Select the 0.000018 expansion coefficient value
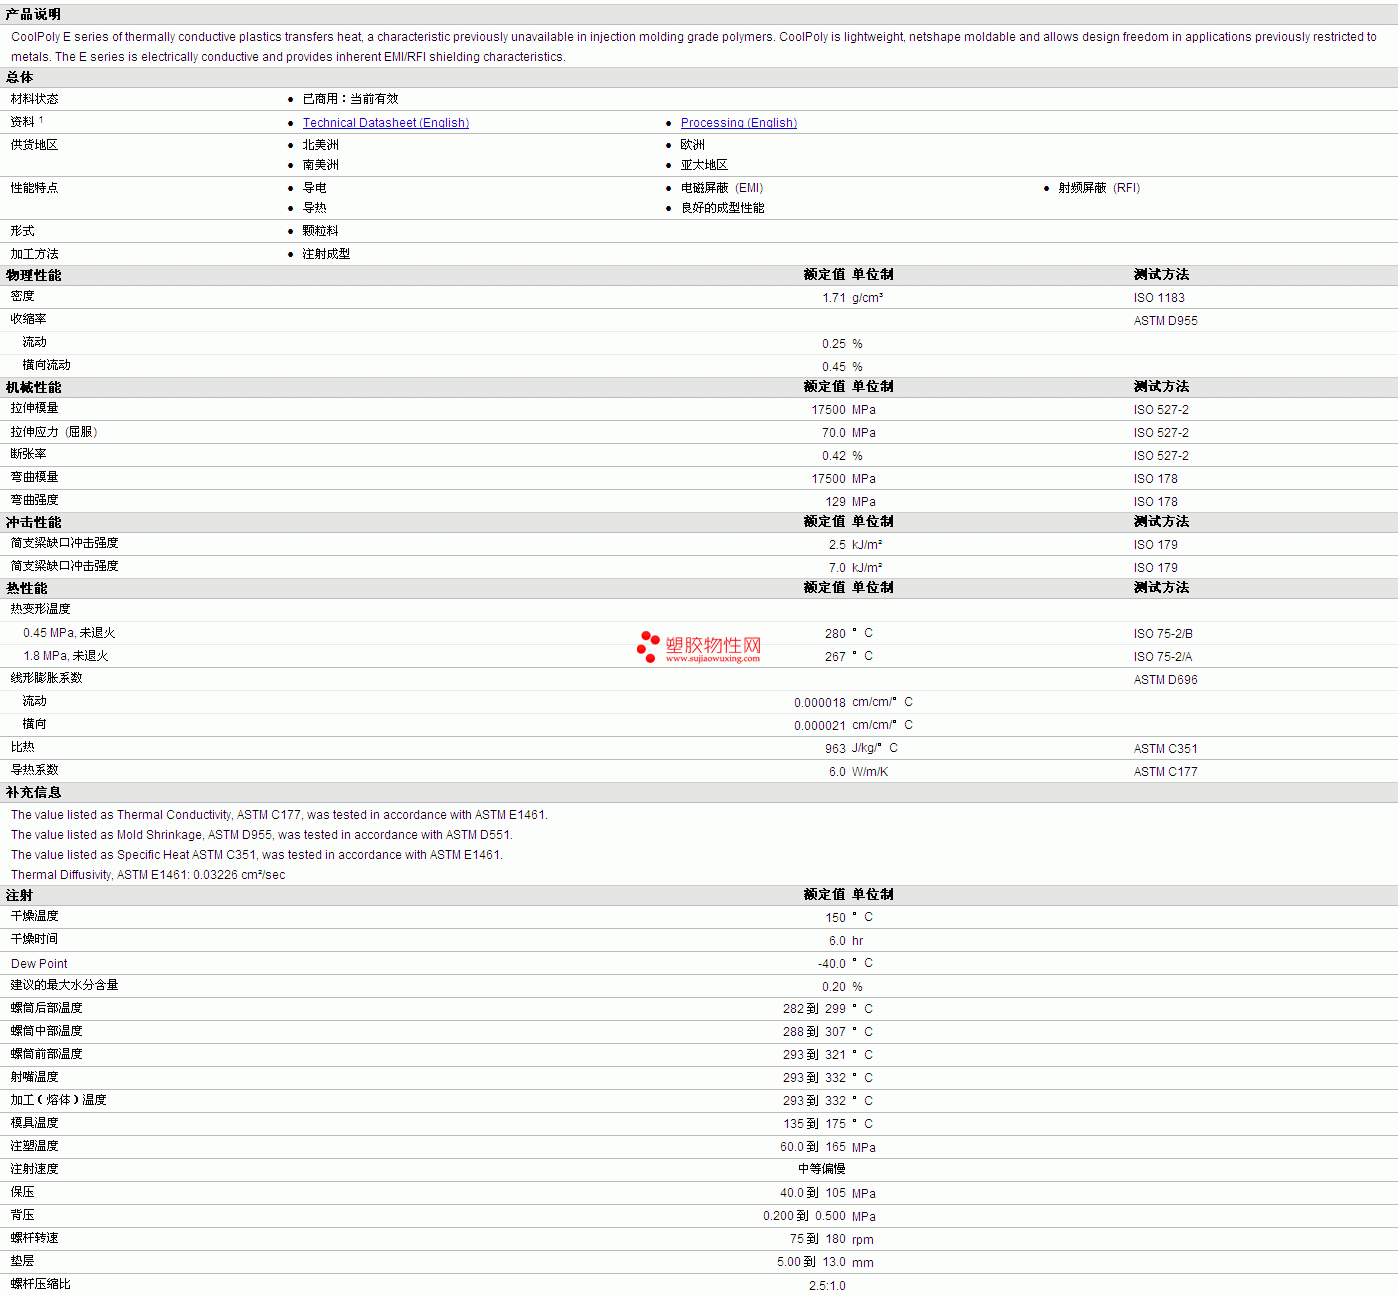The width and height of the screenshot is (1398, 1295). coord(820,703)
